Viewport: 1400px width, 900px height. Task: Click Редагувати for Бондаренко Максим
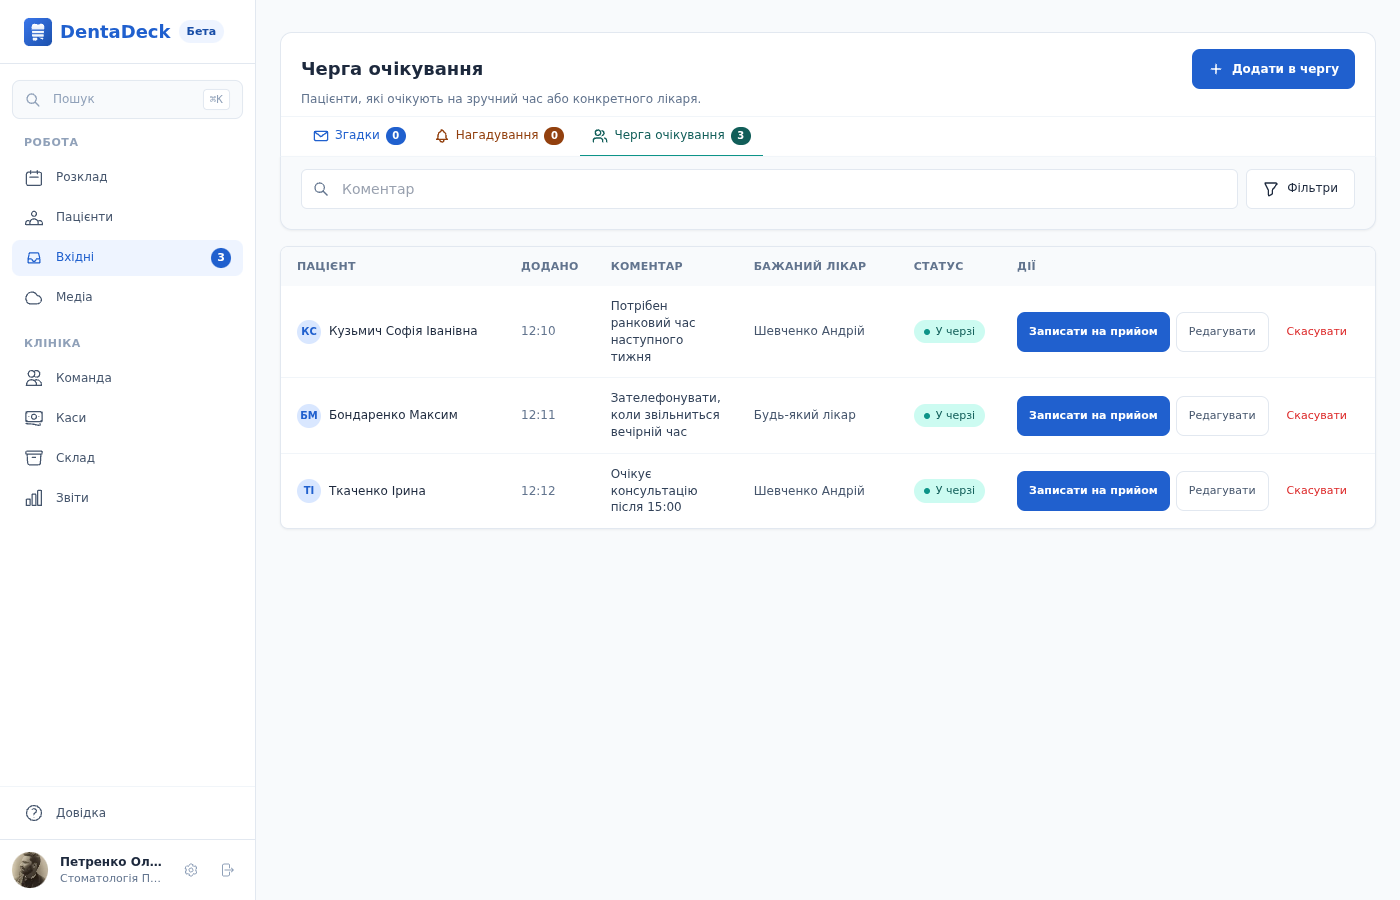pyautogui.click(x=1222, y=416)
